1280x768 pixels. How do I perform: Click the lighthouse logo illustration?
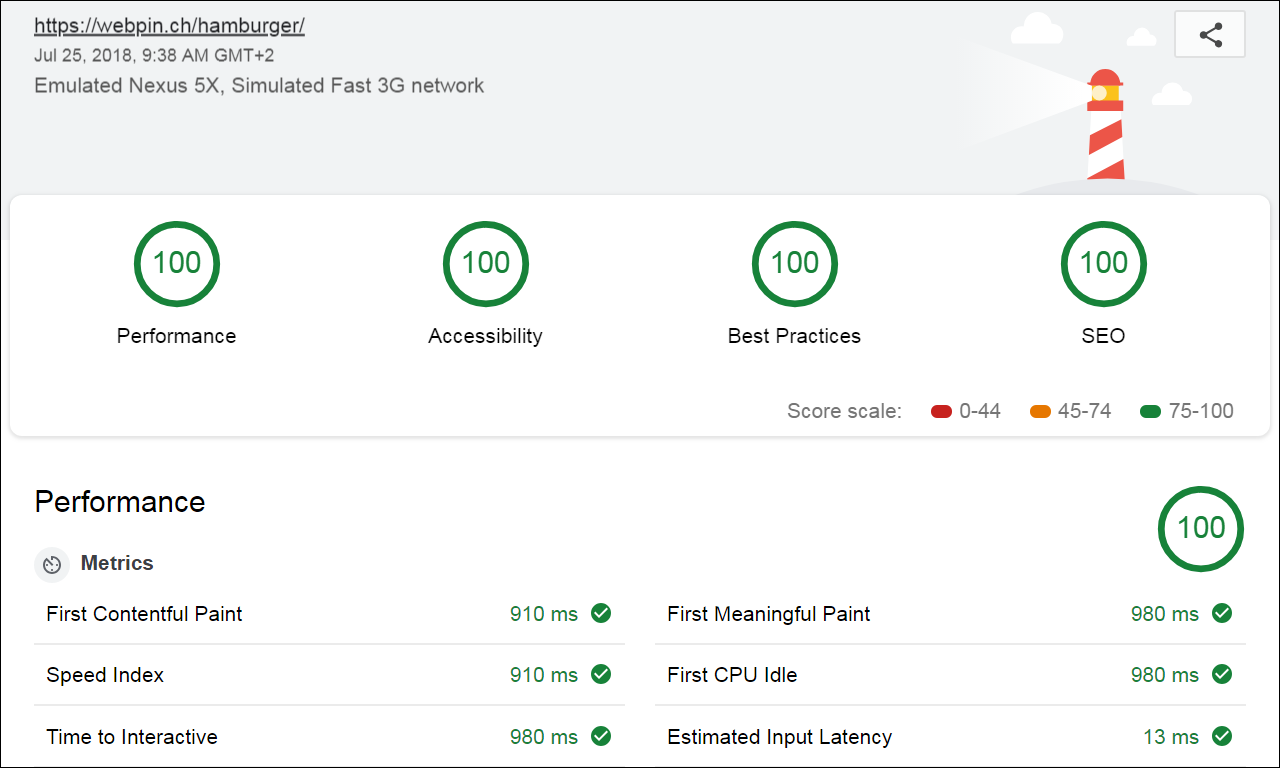tap(1105, 125)
